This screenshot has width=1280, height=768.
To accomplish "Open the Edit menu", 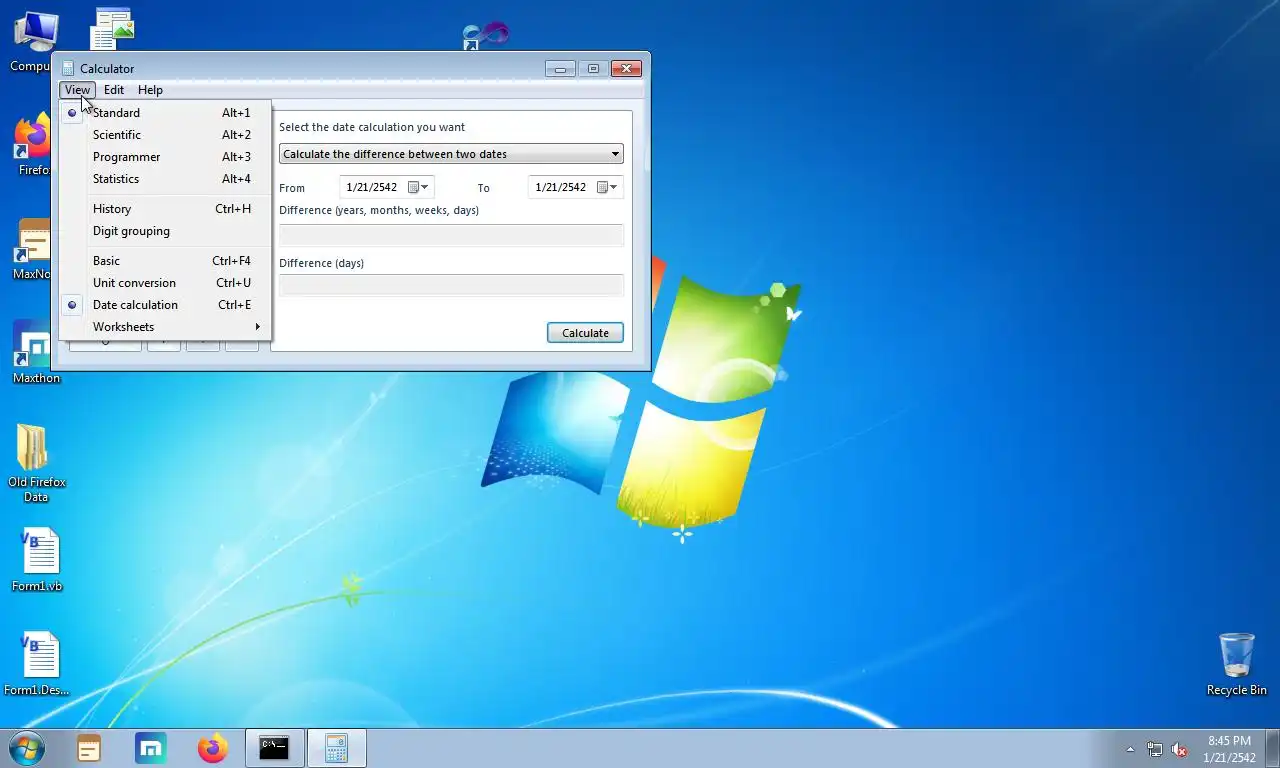I will [x=114, y=90].
